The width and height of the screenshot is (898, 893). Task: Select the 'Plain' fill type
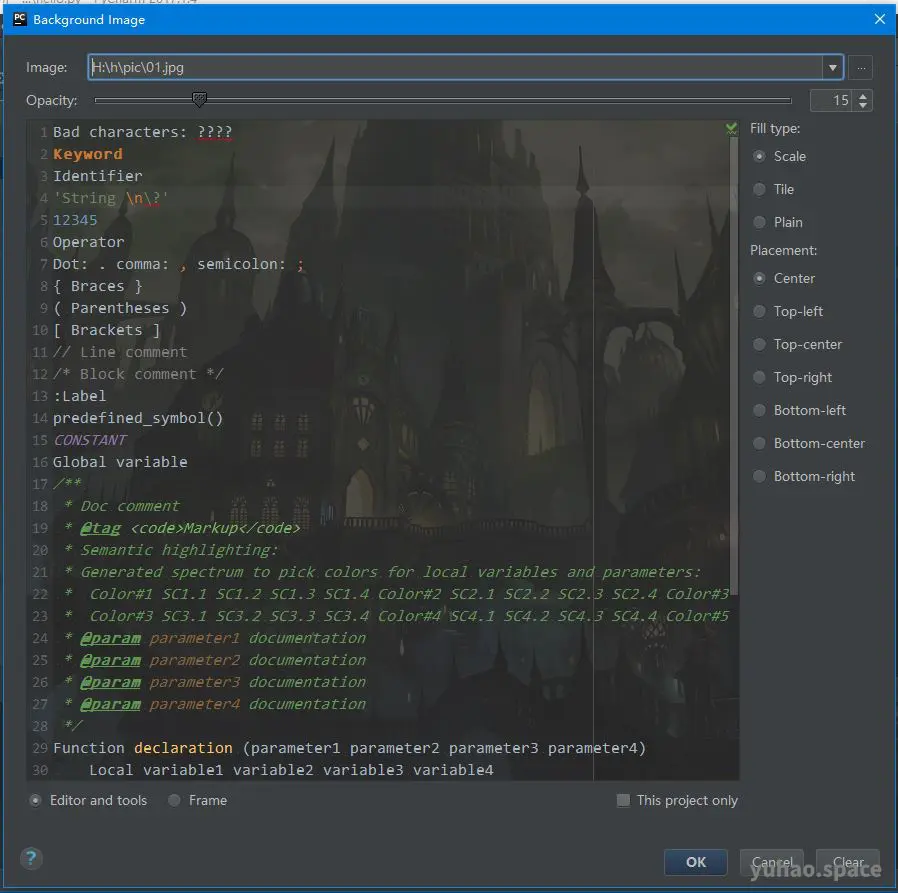coord(760,222)
